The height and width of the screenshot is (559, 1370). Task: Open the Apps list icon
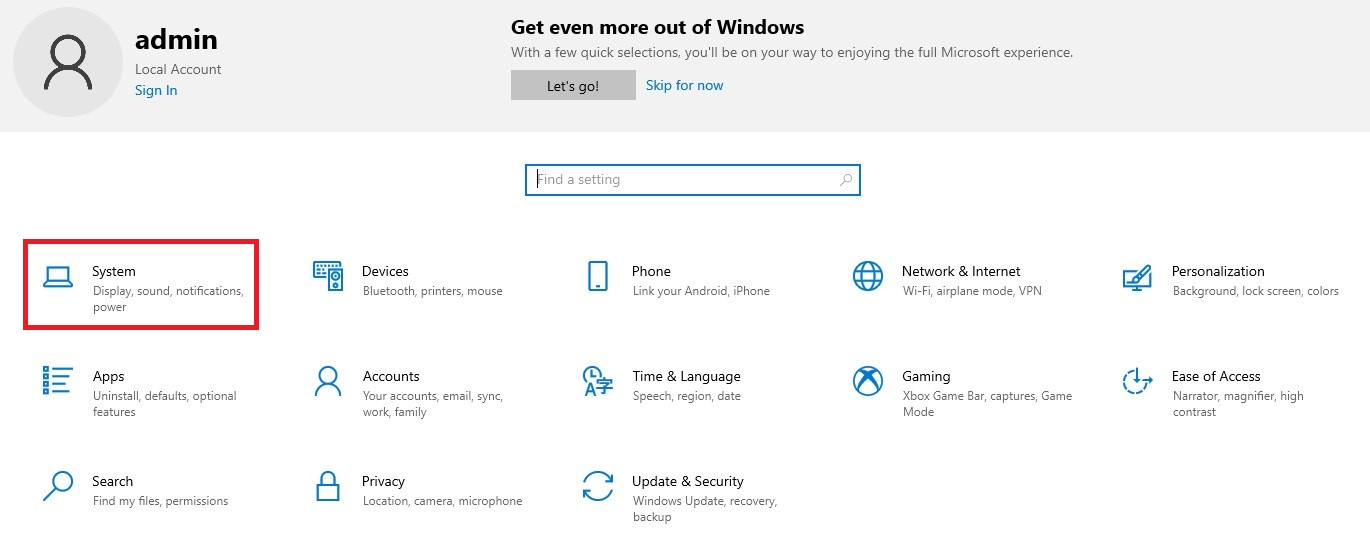click(x=58, y=380)
